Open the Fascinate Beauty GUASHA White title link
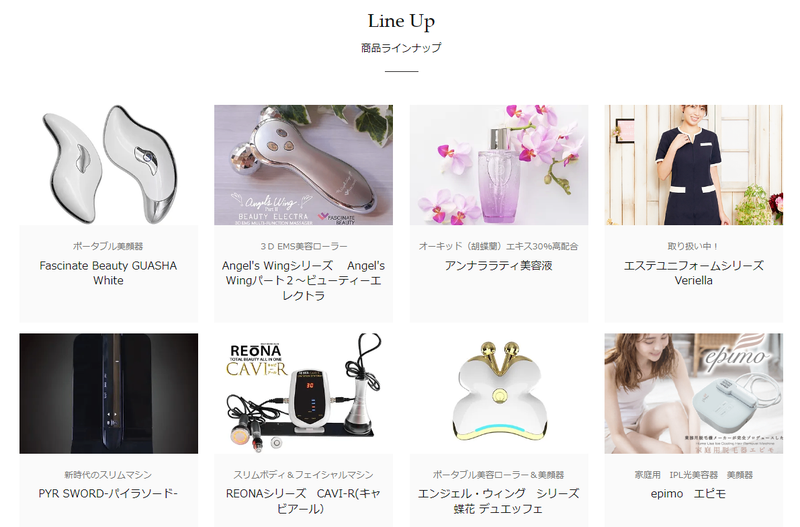800x527 pixels. tap(108, 273)
